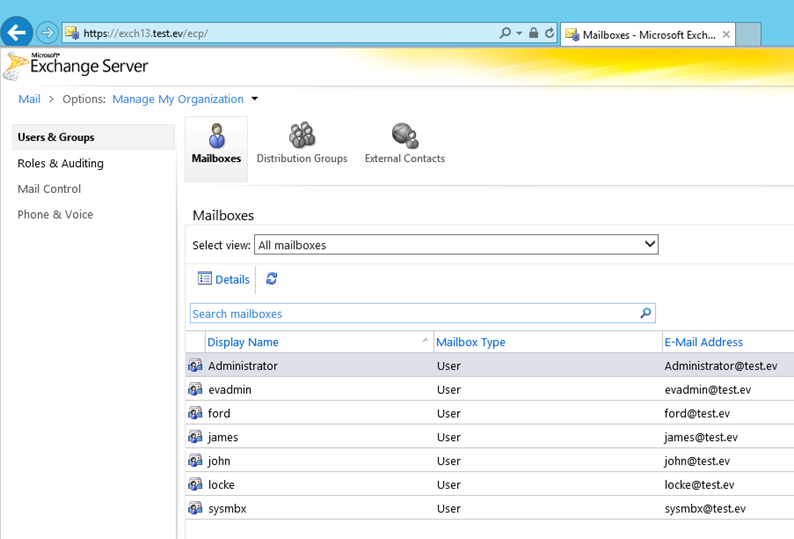Click the User type cell in locke row

449,485
